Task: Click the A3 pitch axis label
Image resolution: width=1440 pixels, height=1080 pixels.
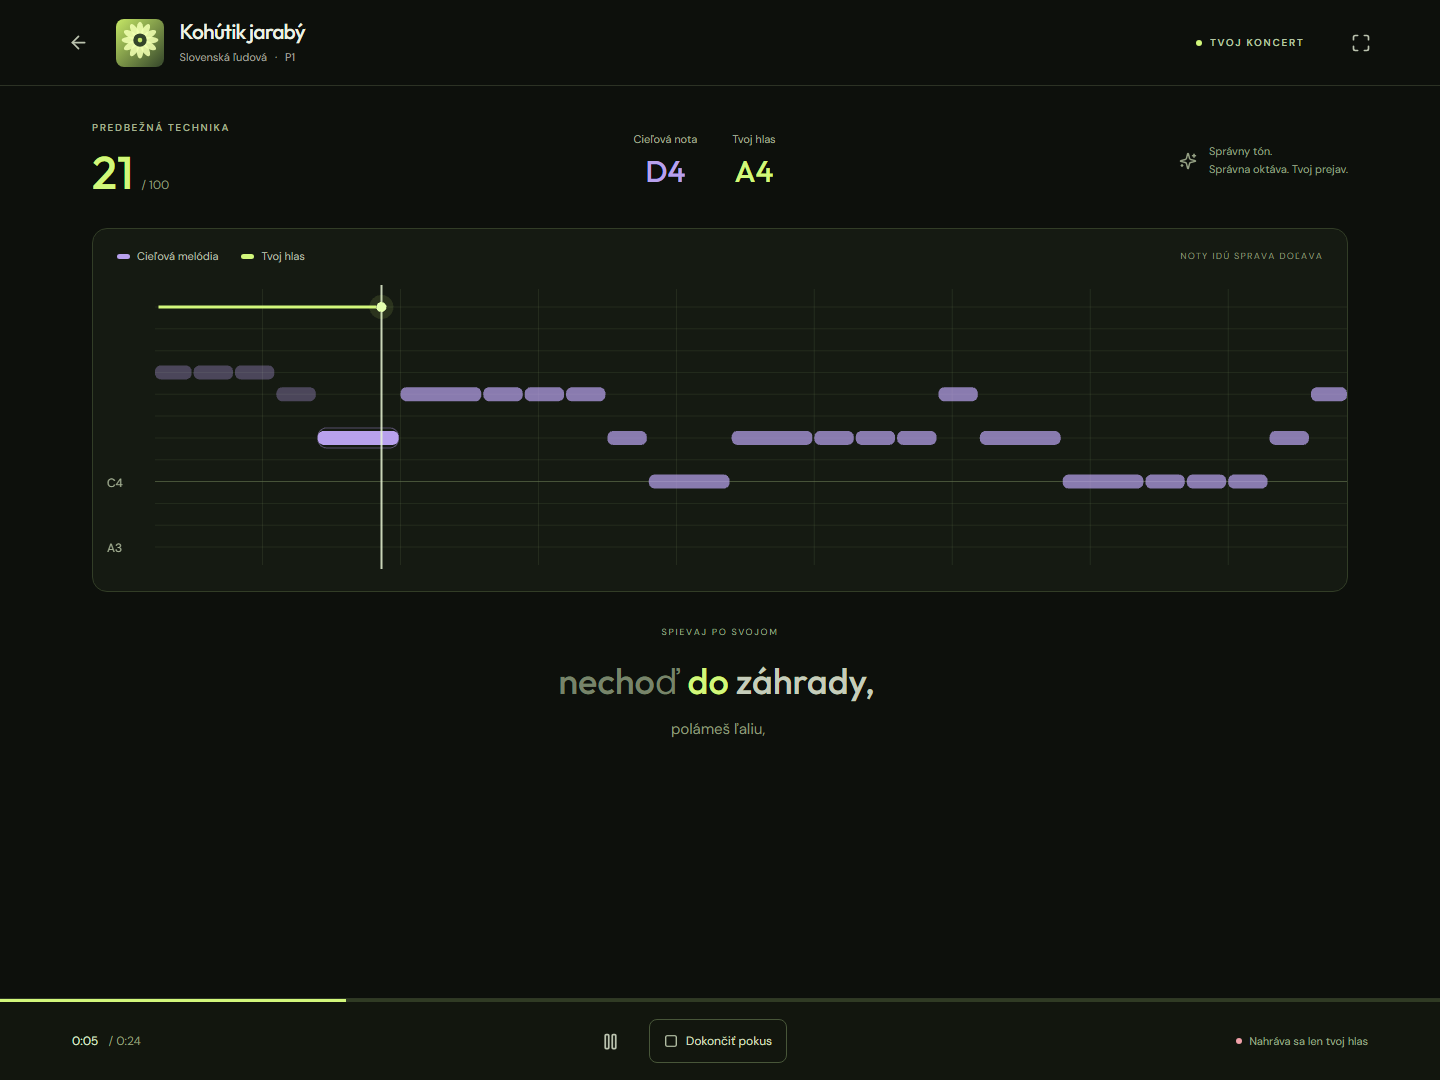Action: (115, 548)
